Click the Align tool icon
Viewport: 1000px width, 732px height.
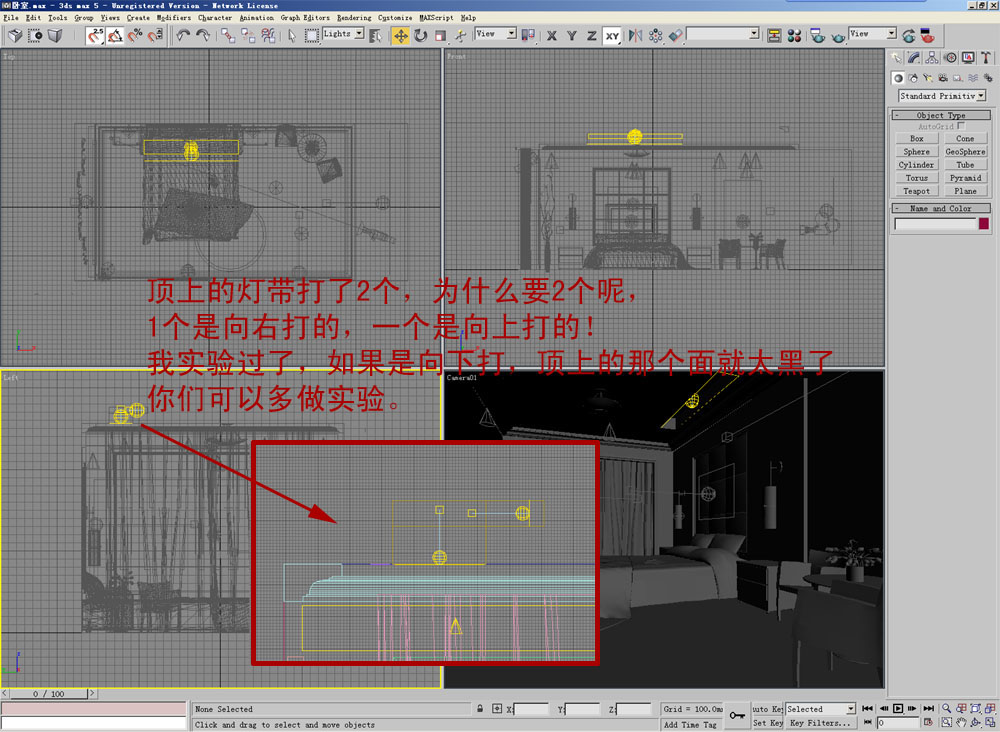[675, 36]
